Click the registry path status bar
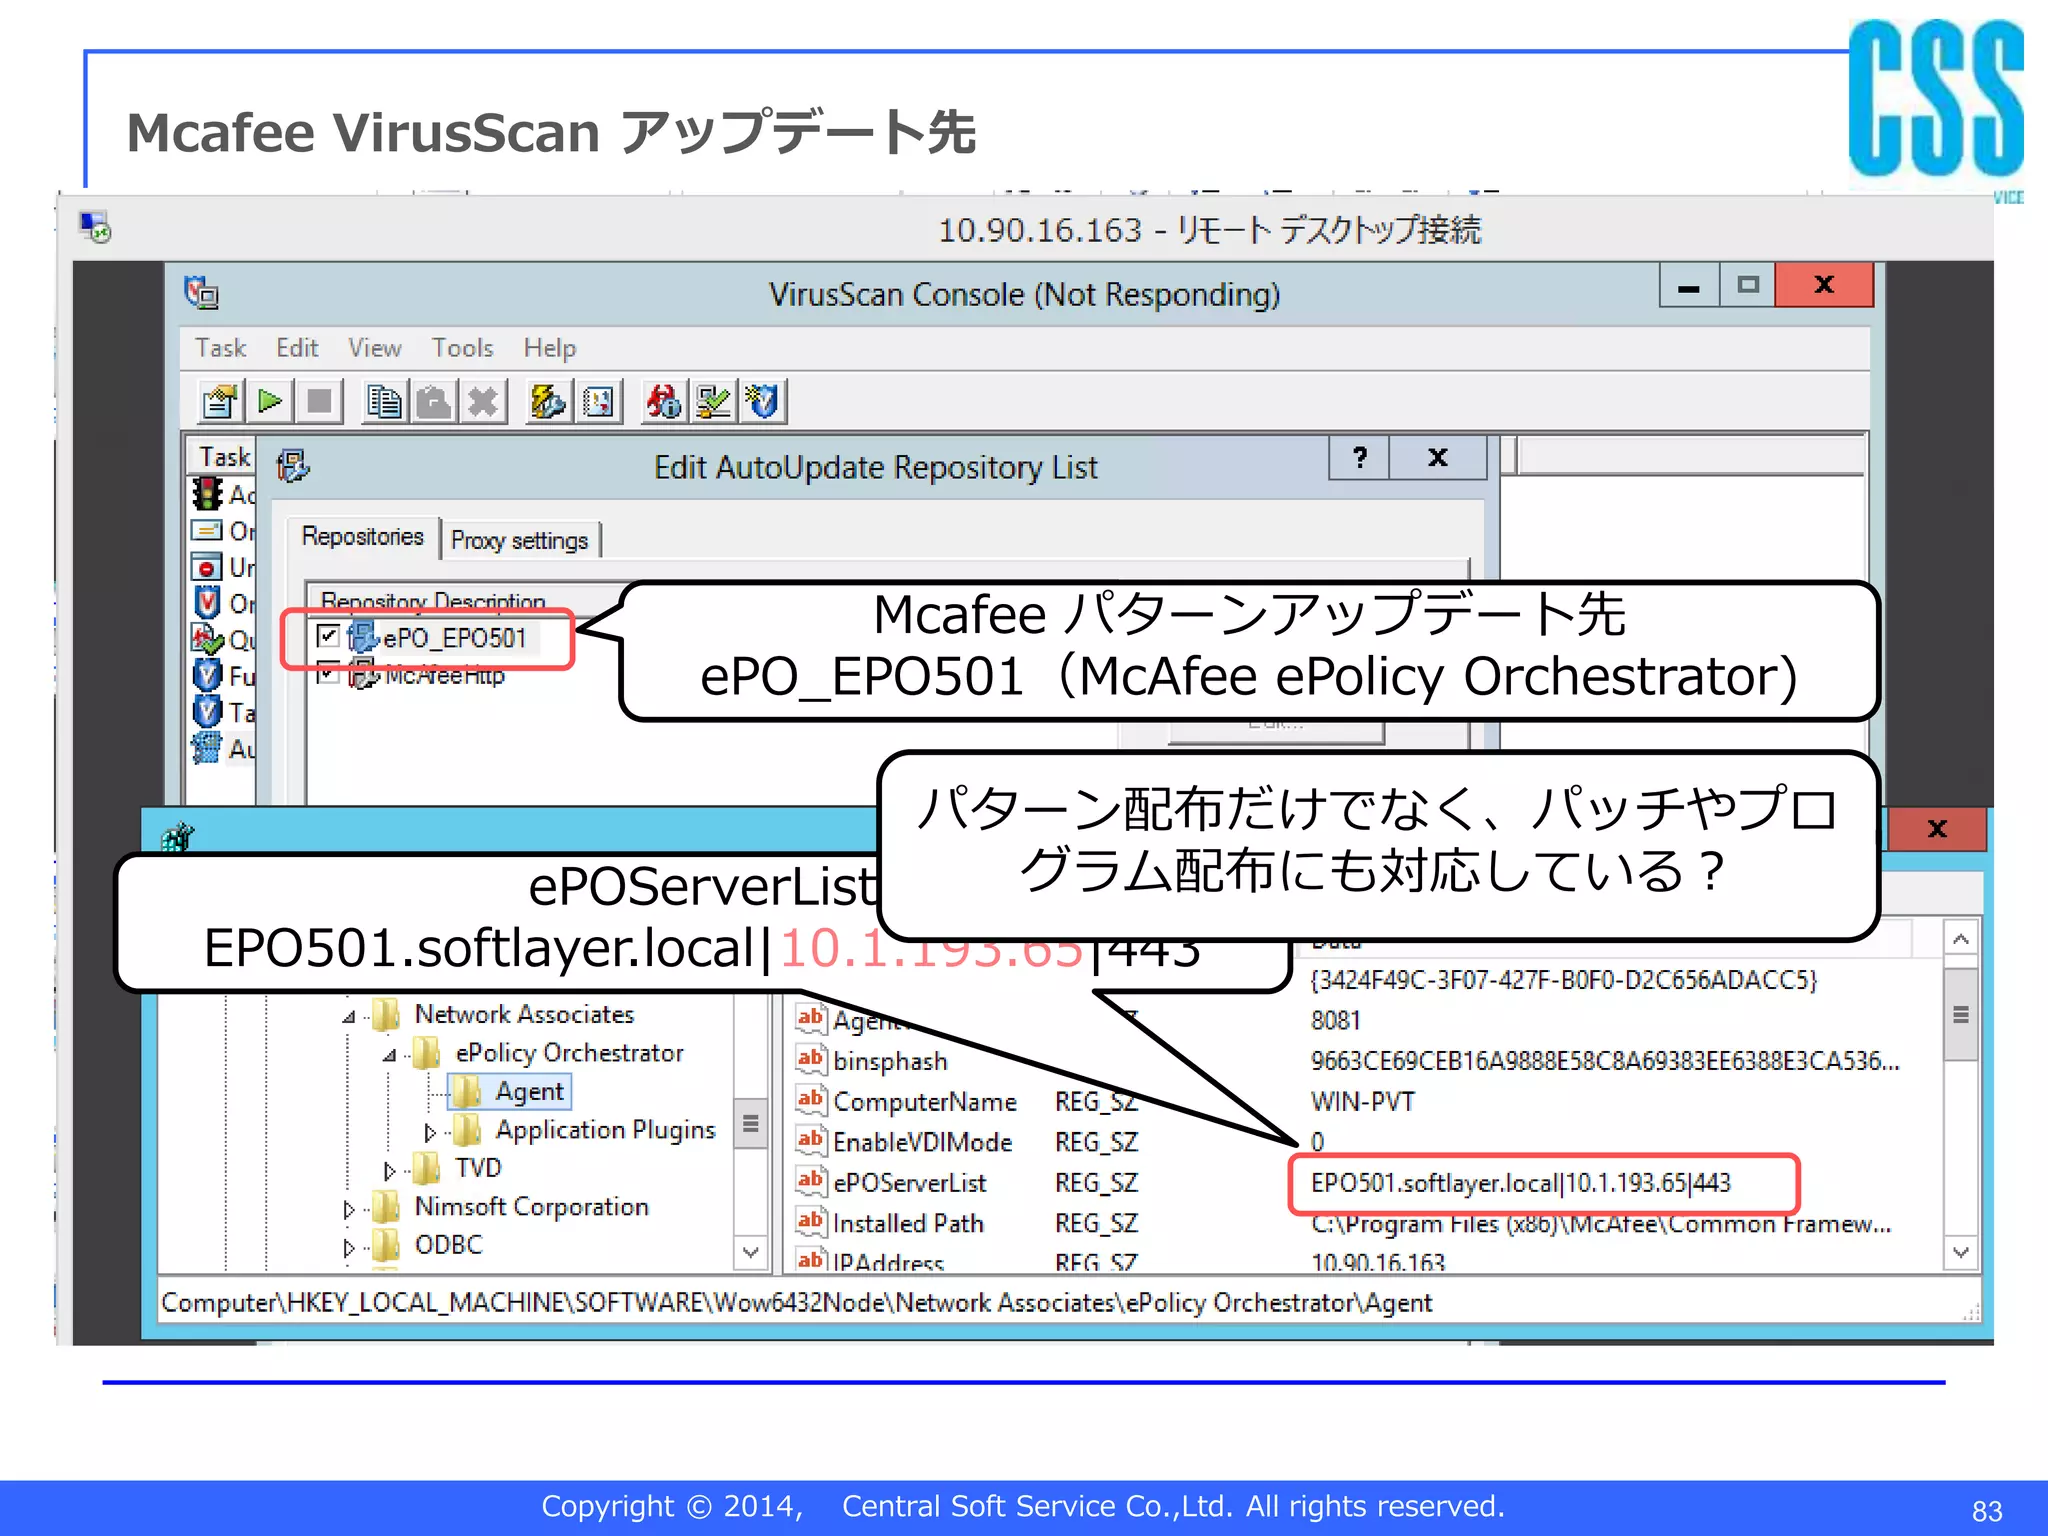 tap(1069, 1302)
